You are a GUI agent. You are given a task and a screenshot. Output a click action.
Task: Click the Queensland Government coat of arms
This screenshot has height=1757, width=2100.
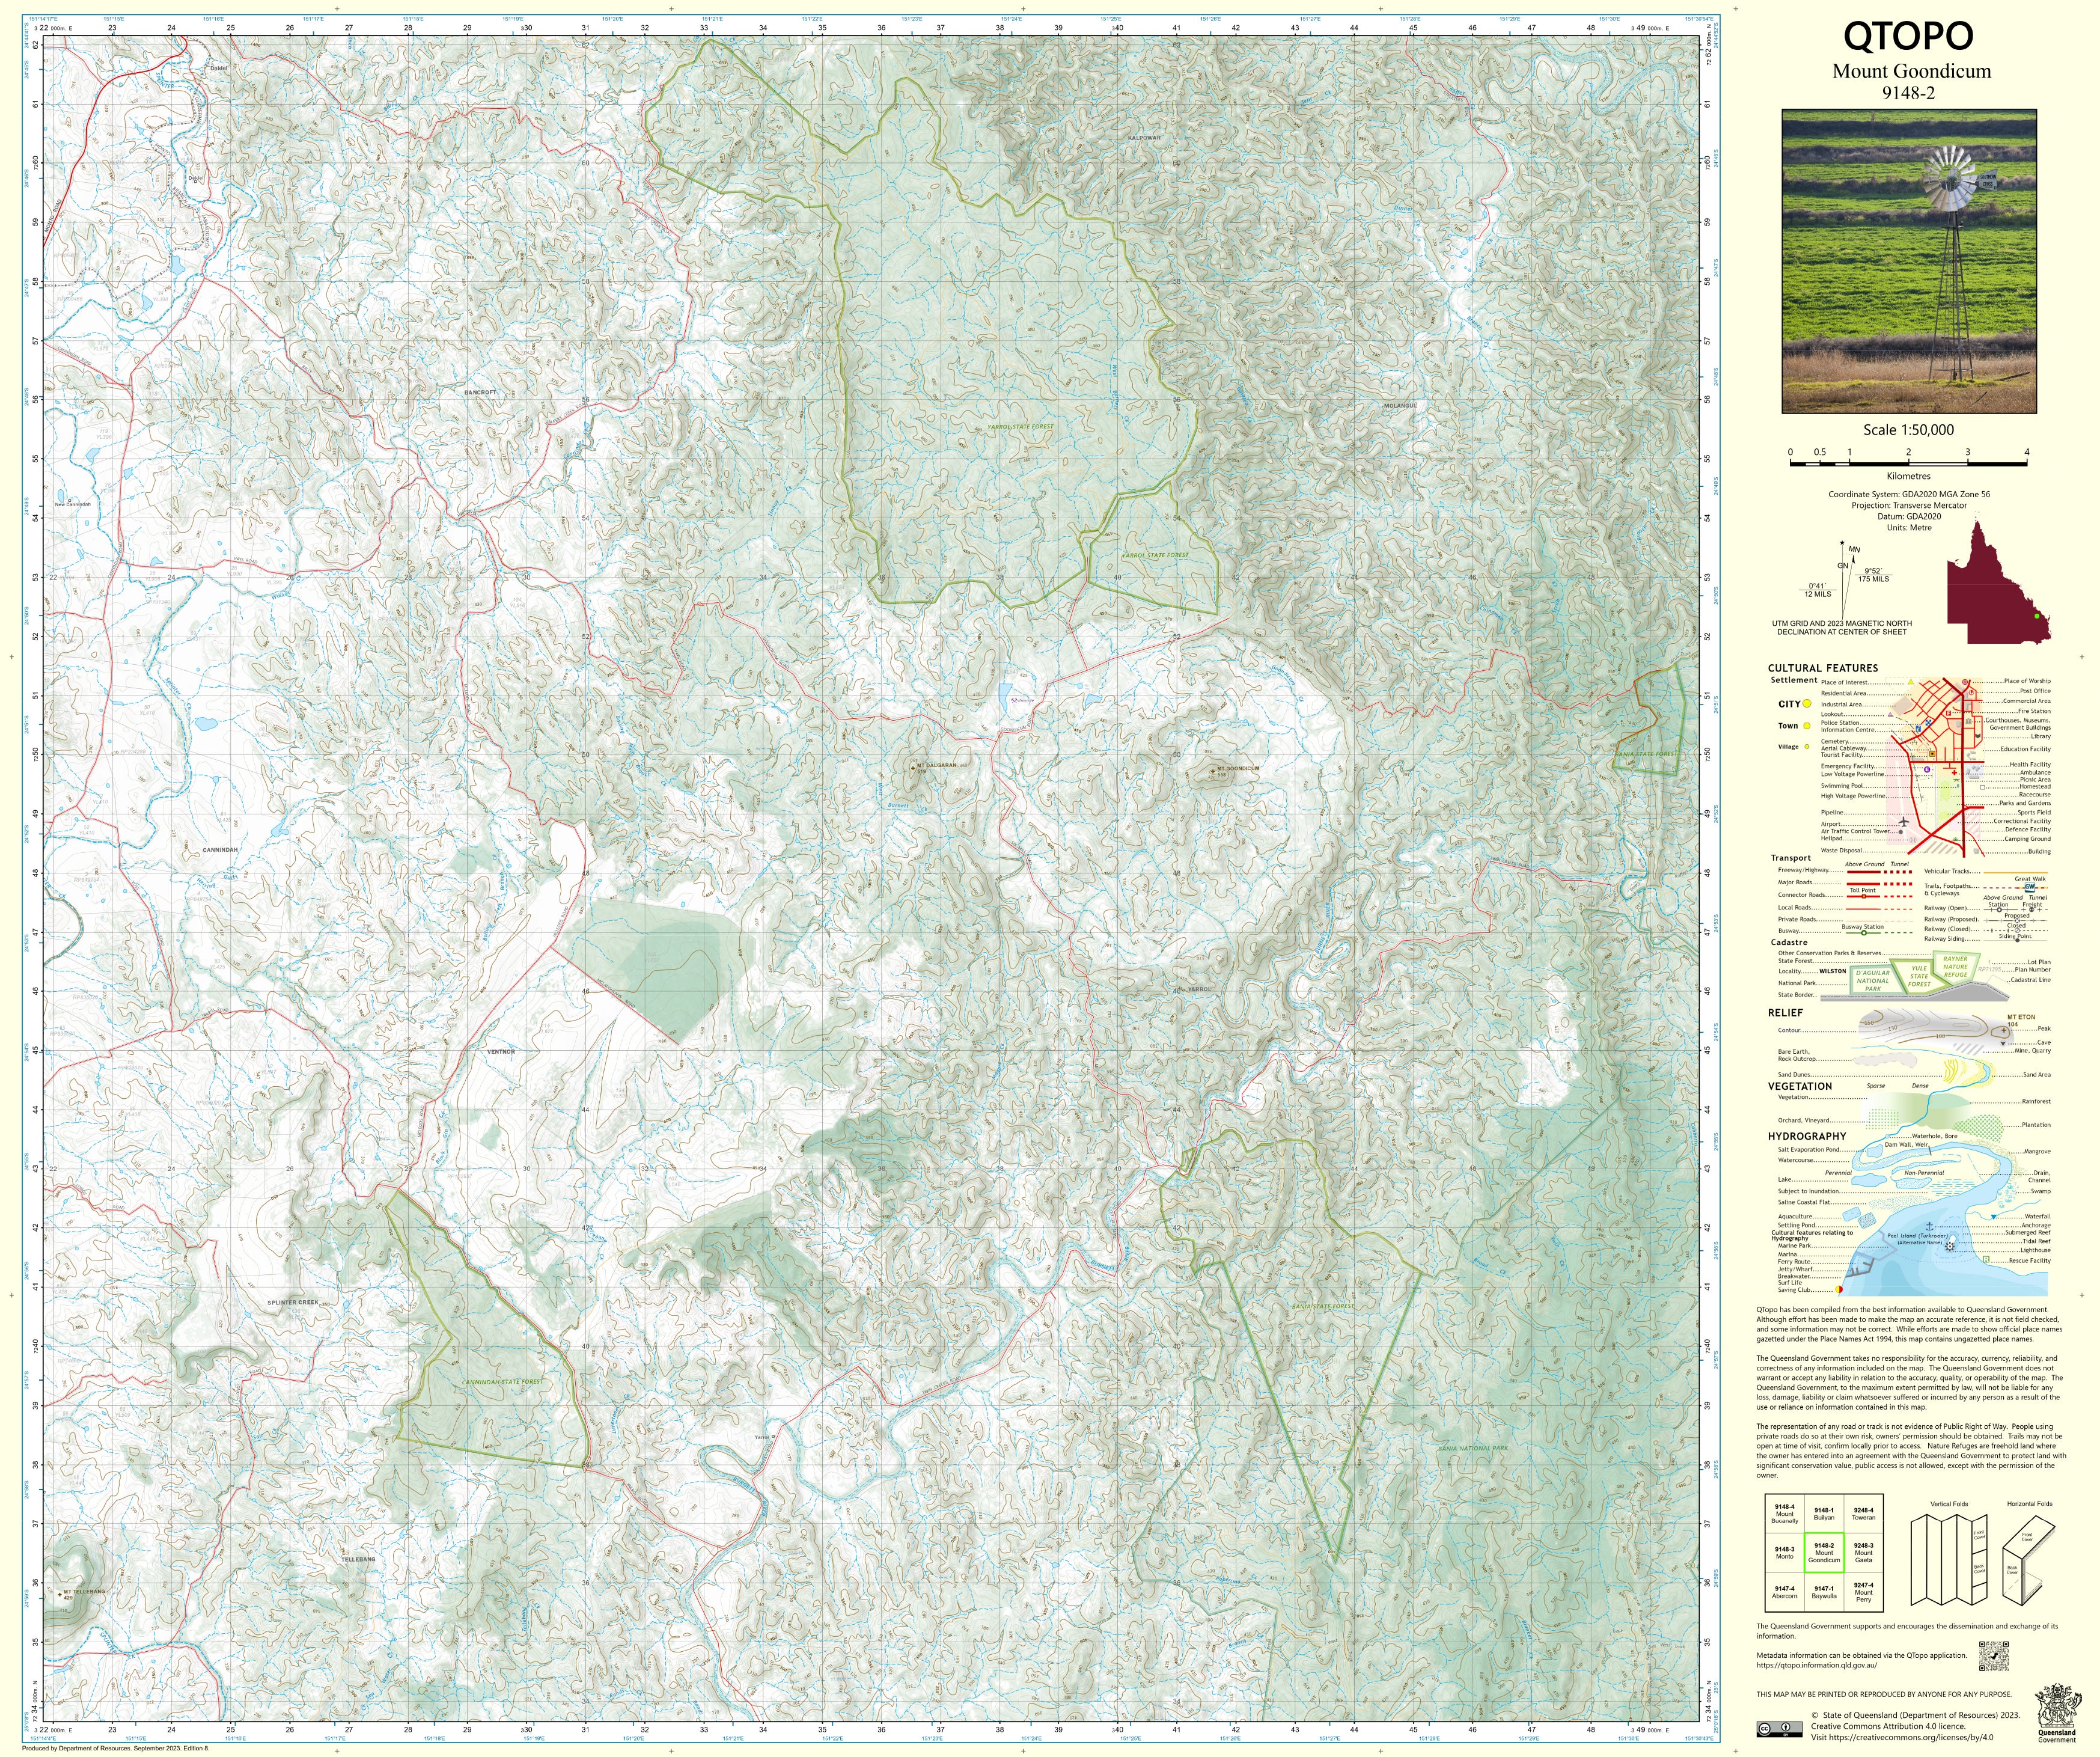pyautogui.click(x=2057, y=1708)
